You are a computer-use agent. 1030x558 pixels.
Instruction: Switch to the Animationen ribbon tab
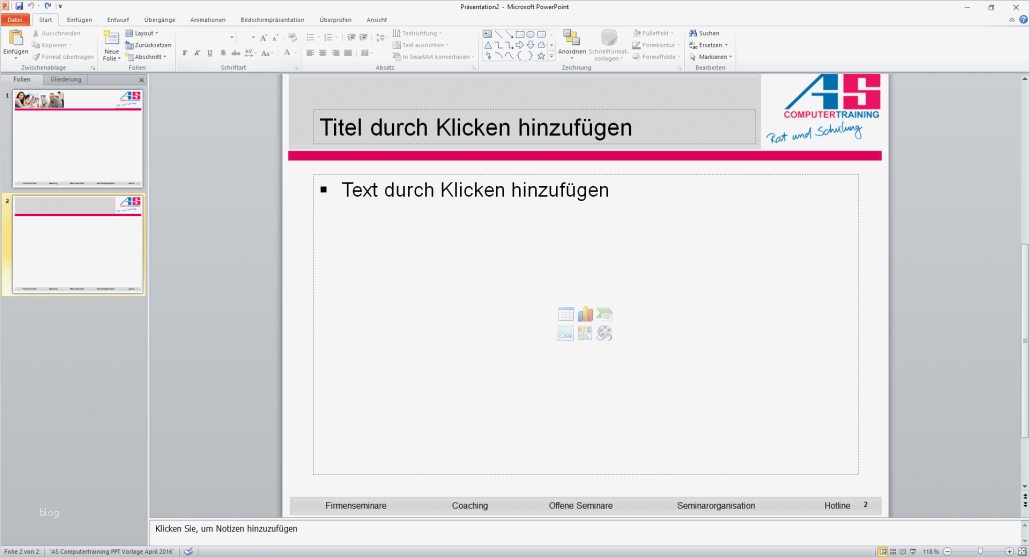pyautogui.click(x=208, y=20)
